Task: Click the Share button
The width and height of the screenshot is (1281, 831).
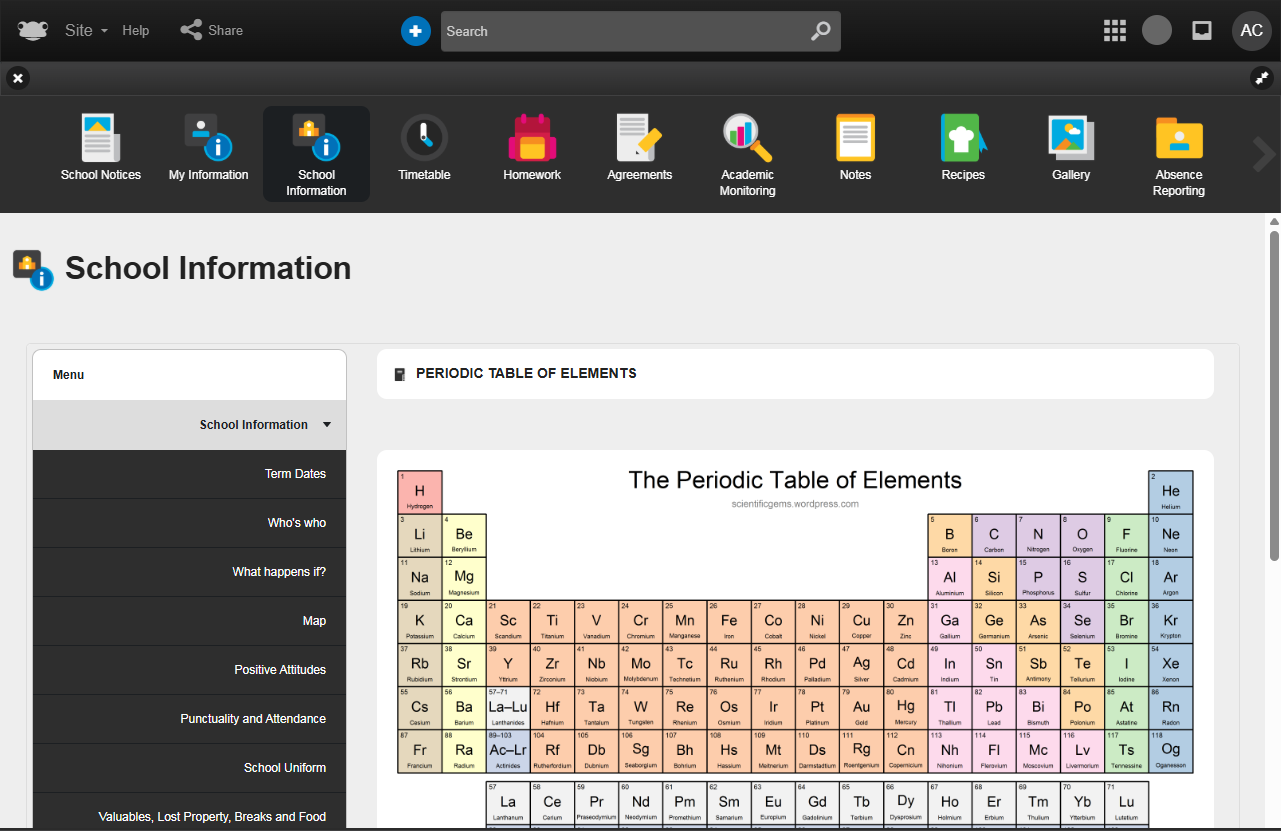Action: [x=212, y=31]
